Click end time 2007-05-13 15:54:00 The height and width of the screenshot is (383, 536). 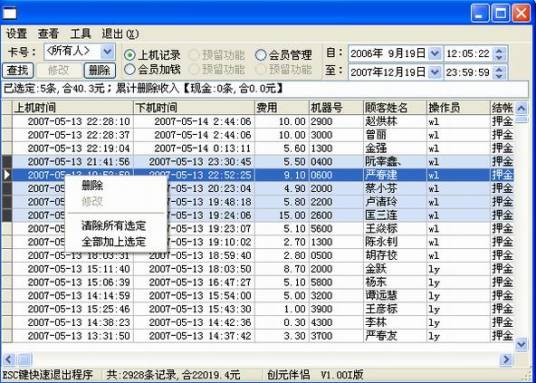(x=200, y=296)
